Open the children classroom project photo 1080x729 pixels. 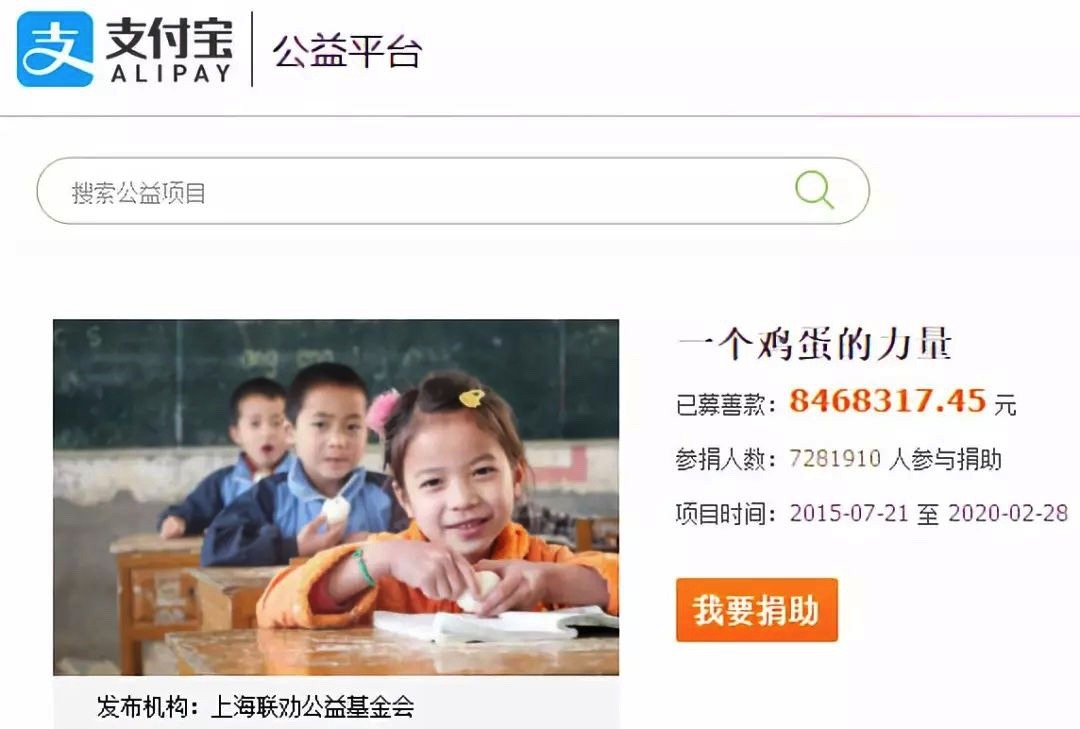[336, 497]
